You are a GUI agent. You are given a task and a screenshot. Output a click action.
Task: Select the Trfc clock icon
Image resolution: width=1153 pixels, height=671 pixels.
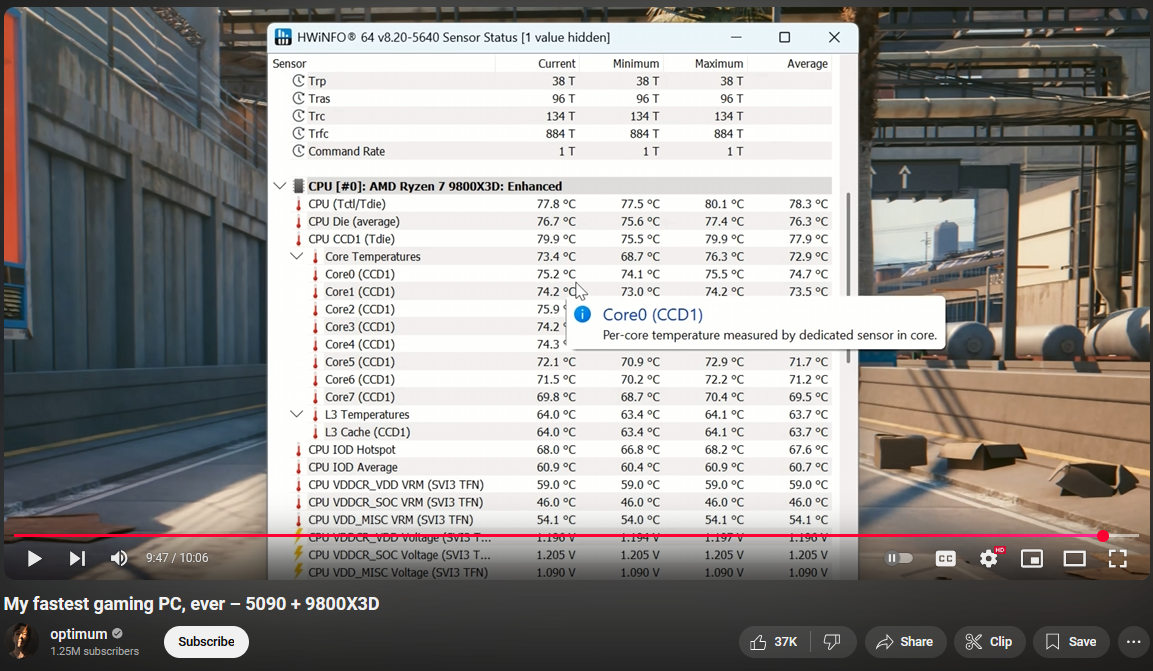(x=299, y=134)
